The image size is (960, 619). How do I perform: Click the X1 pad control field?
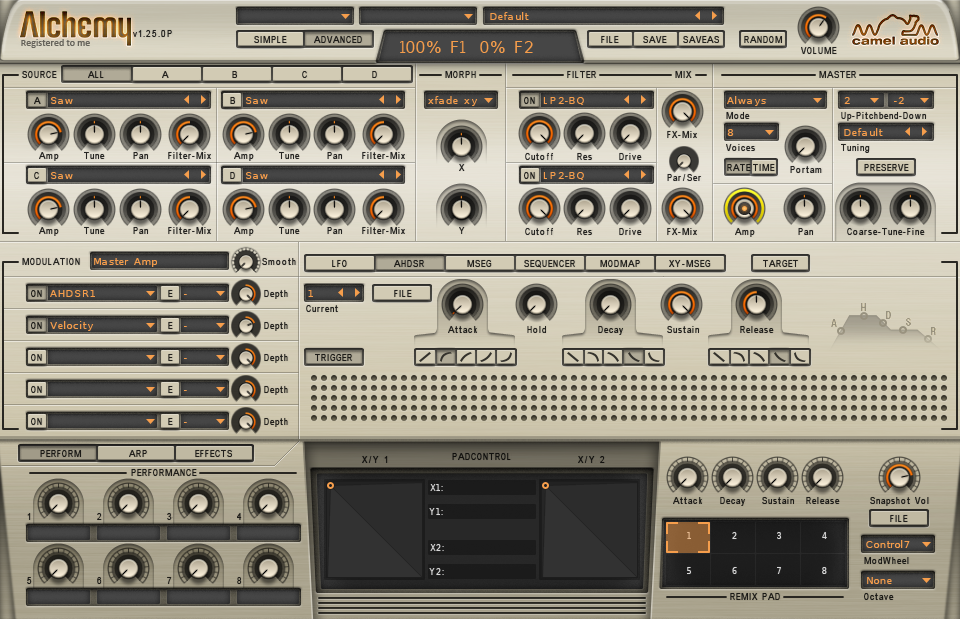481,488
